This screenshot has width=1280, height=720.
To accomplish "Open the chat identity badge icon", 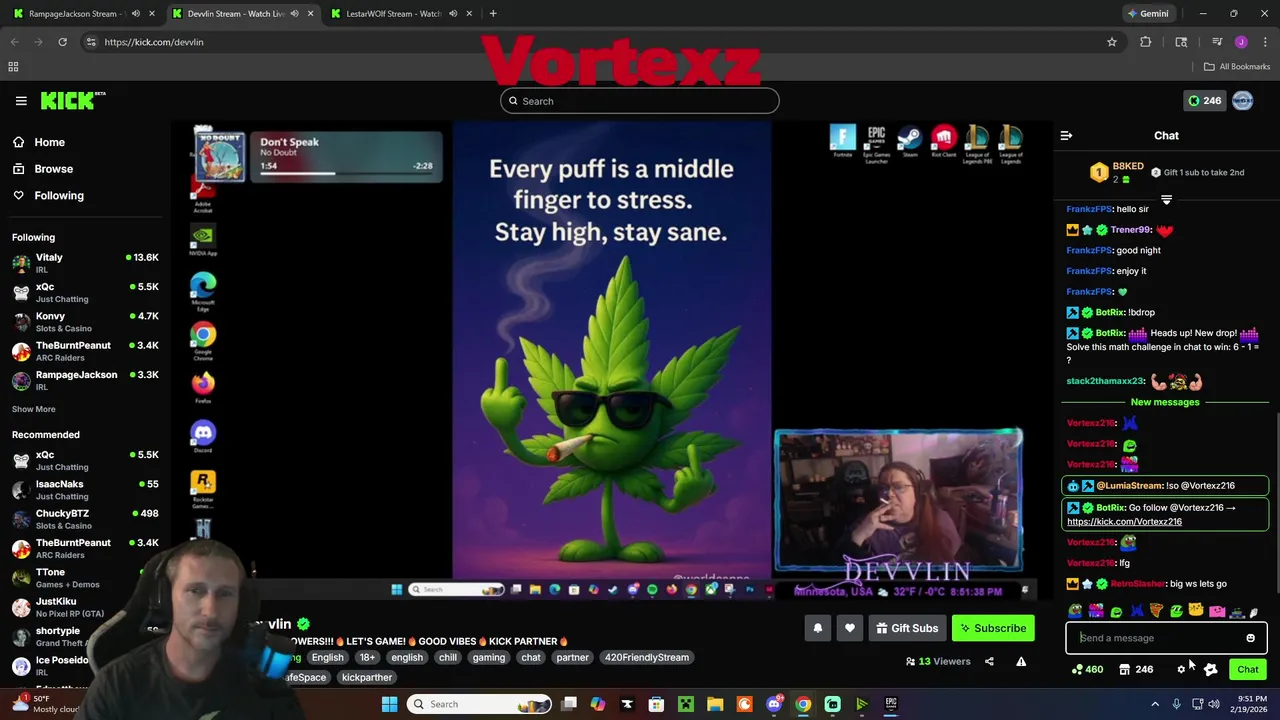I will point(1211,669).
